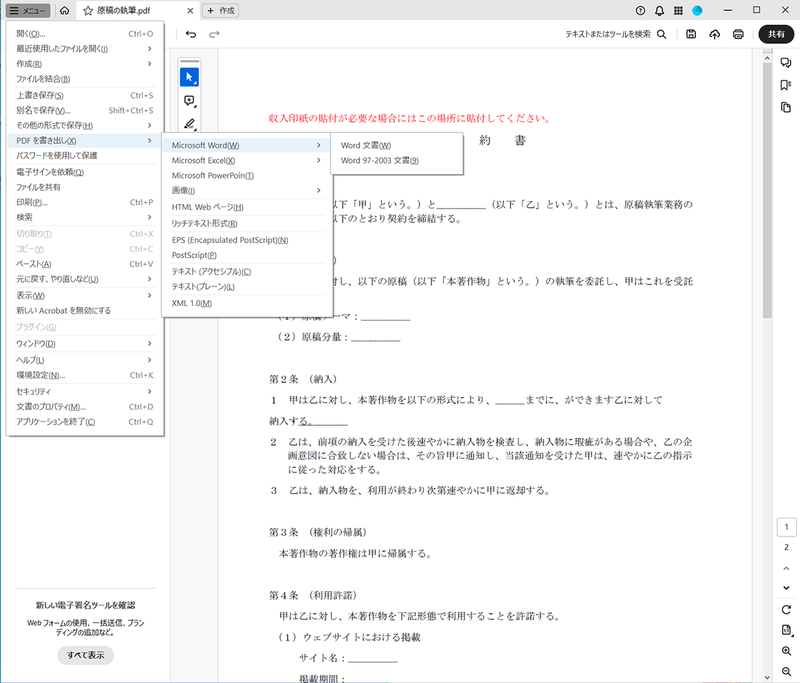800x683 pixels.
Task: Open the blue profile avatar
Action: click(x=697, y=11)
